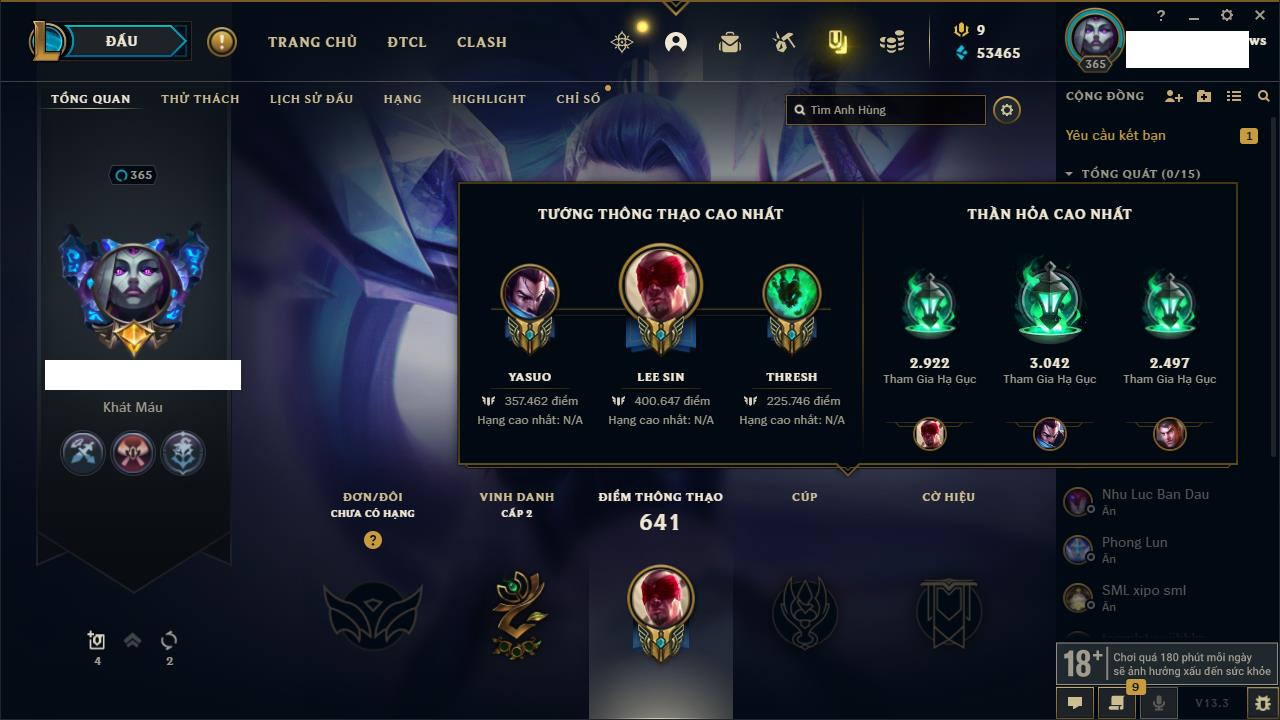
Task: Click the Tìm Anh Hùng search field
Action: point(886,110)
